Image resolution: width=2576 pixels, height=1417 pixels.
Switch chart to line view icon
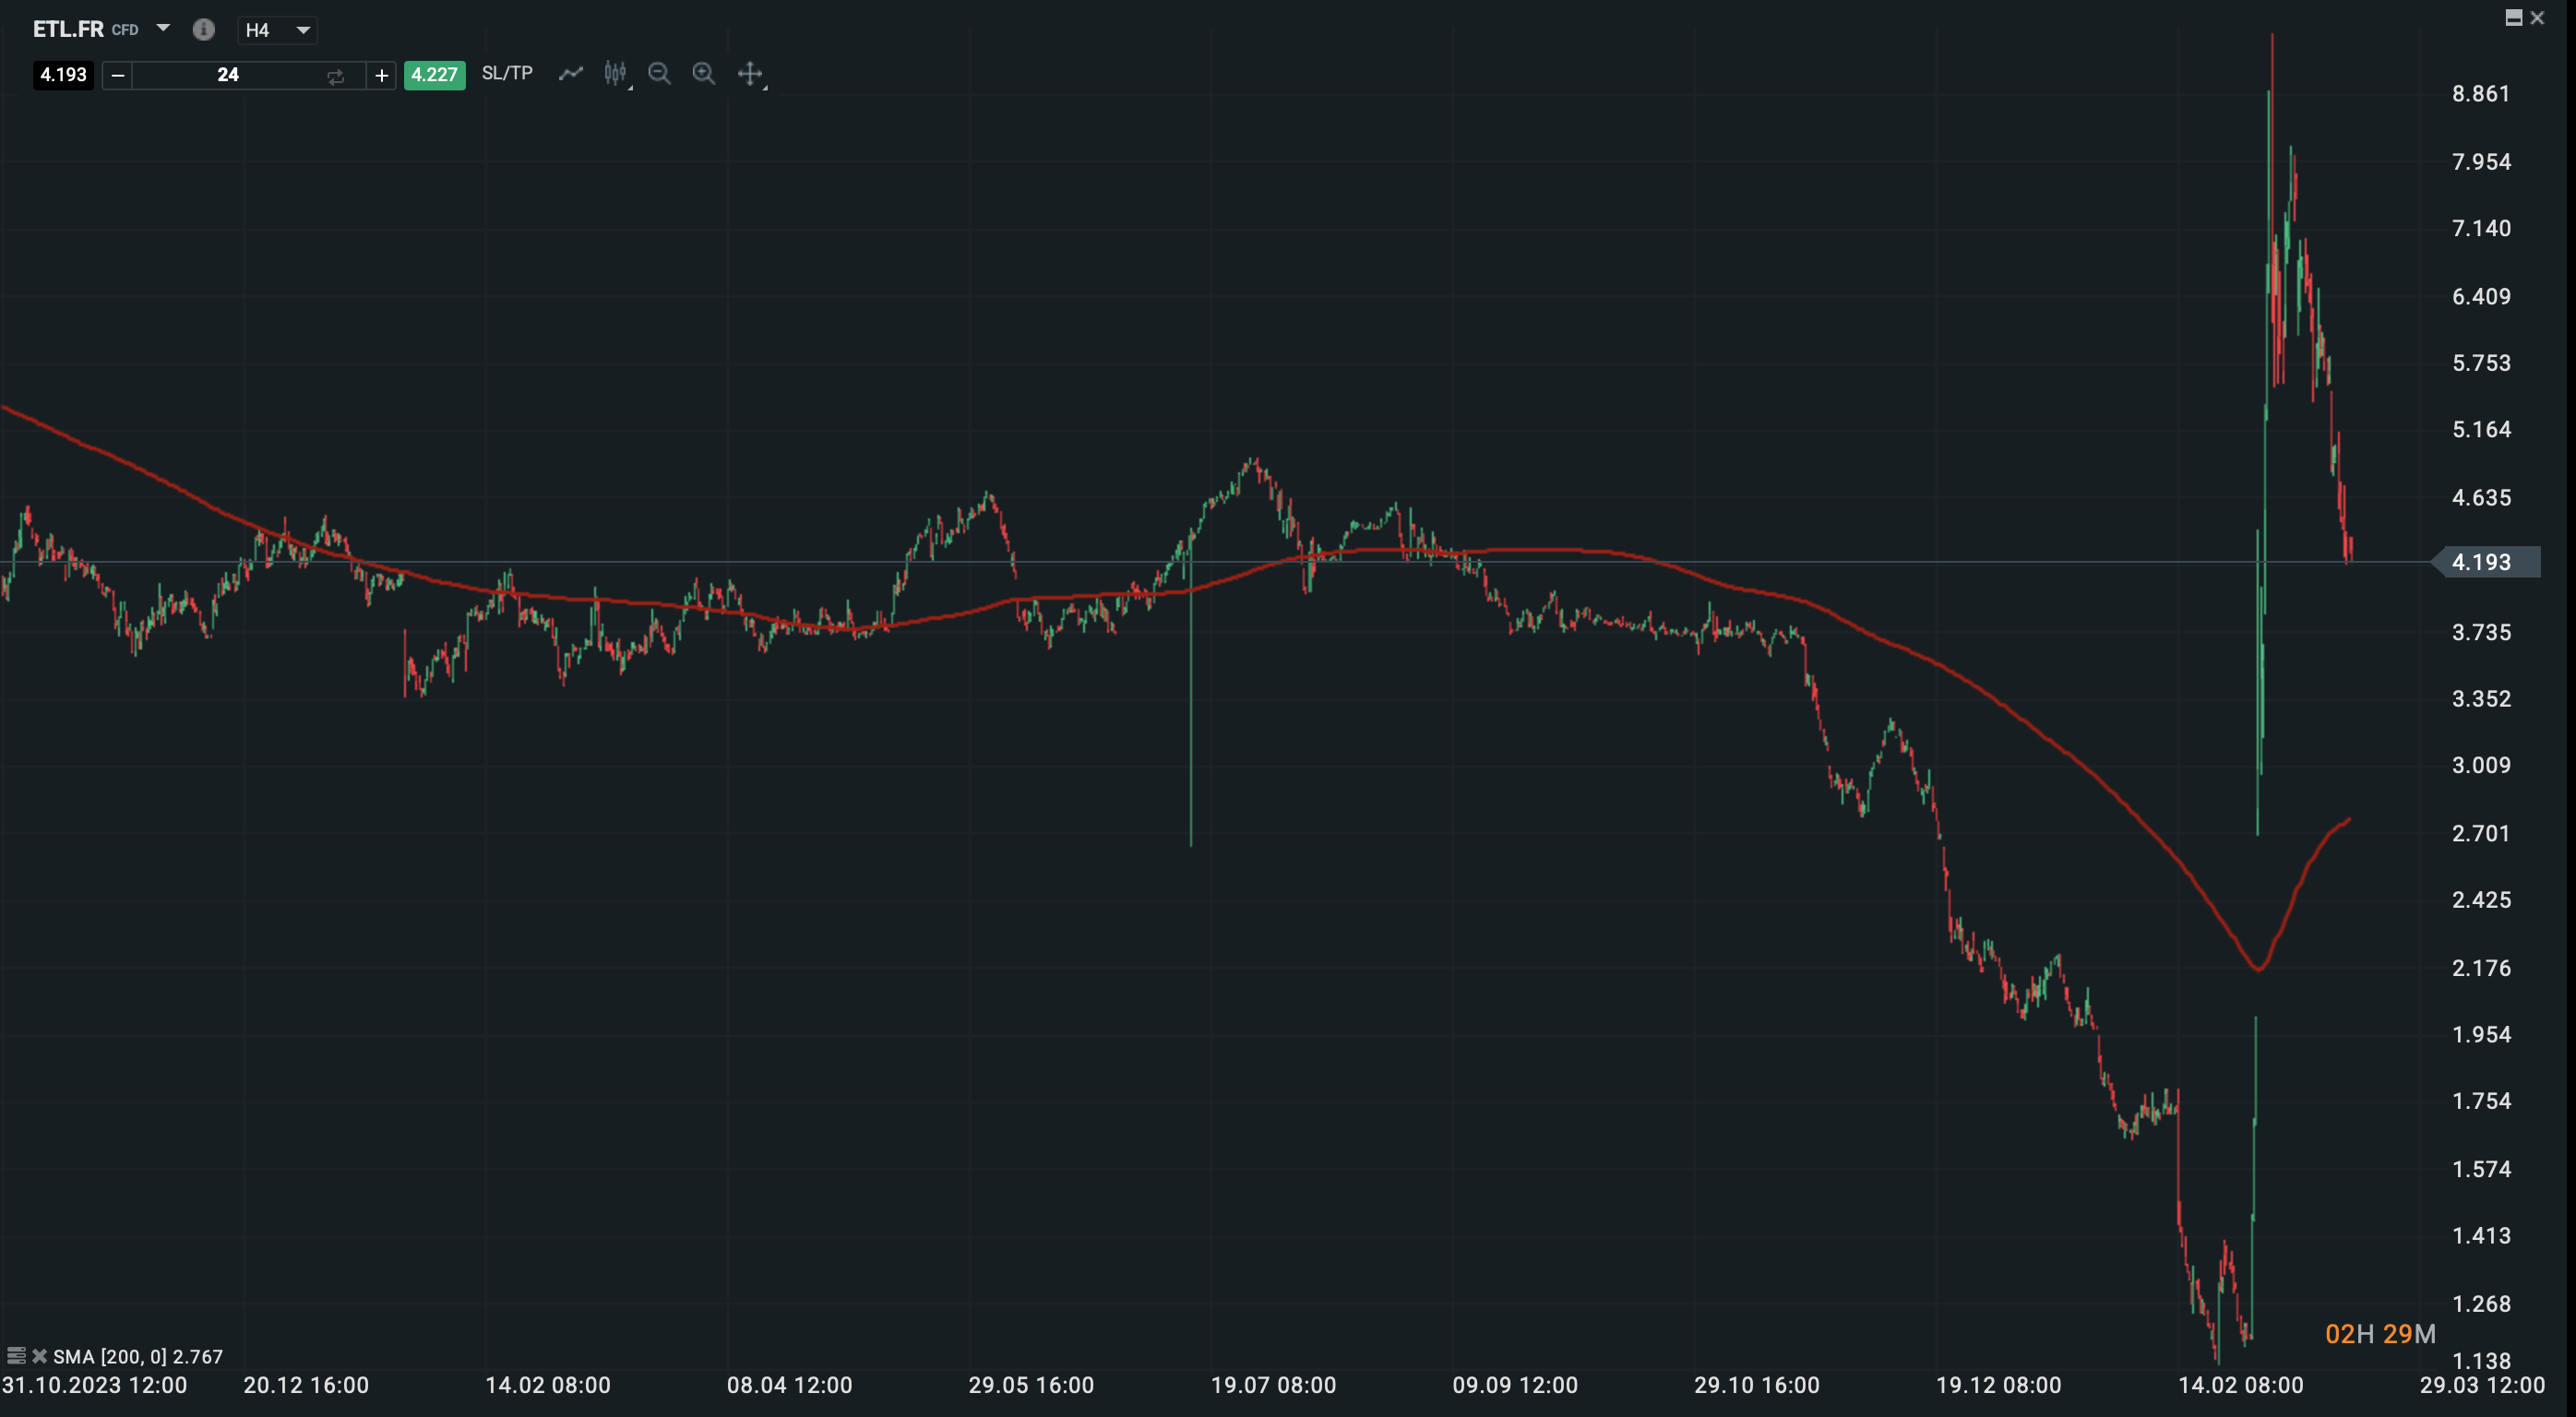click(x=570, y=73)
